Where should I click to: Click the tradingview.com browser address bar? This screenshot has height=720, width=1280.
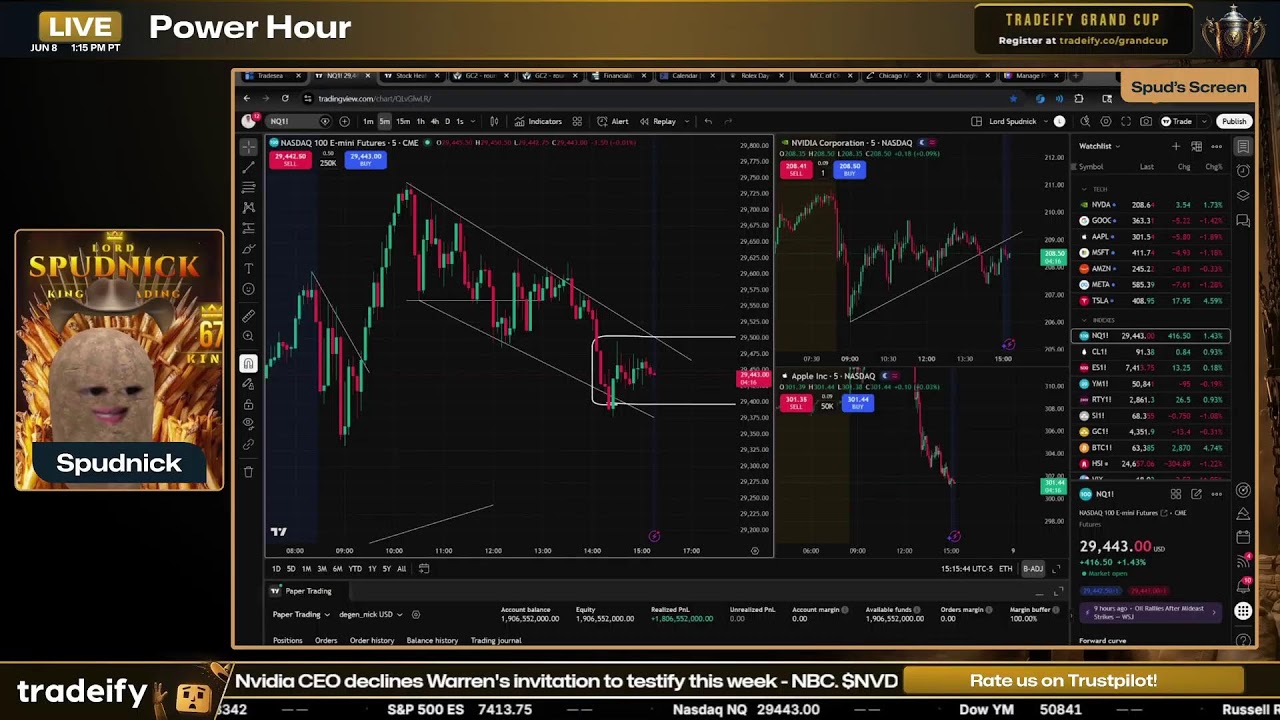coord(660,98)
